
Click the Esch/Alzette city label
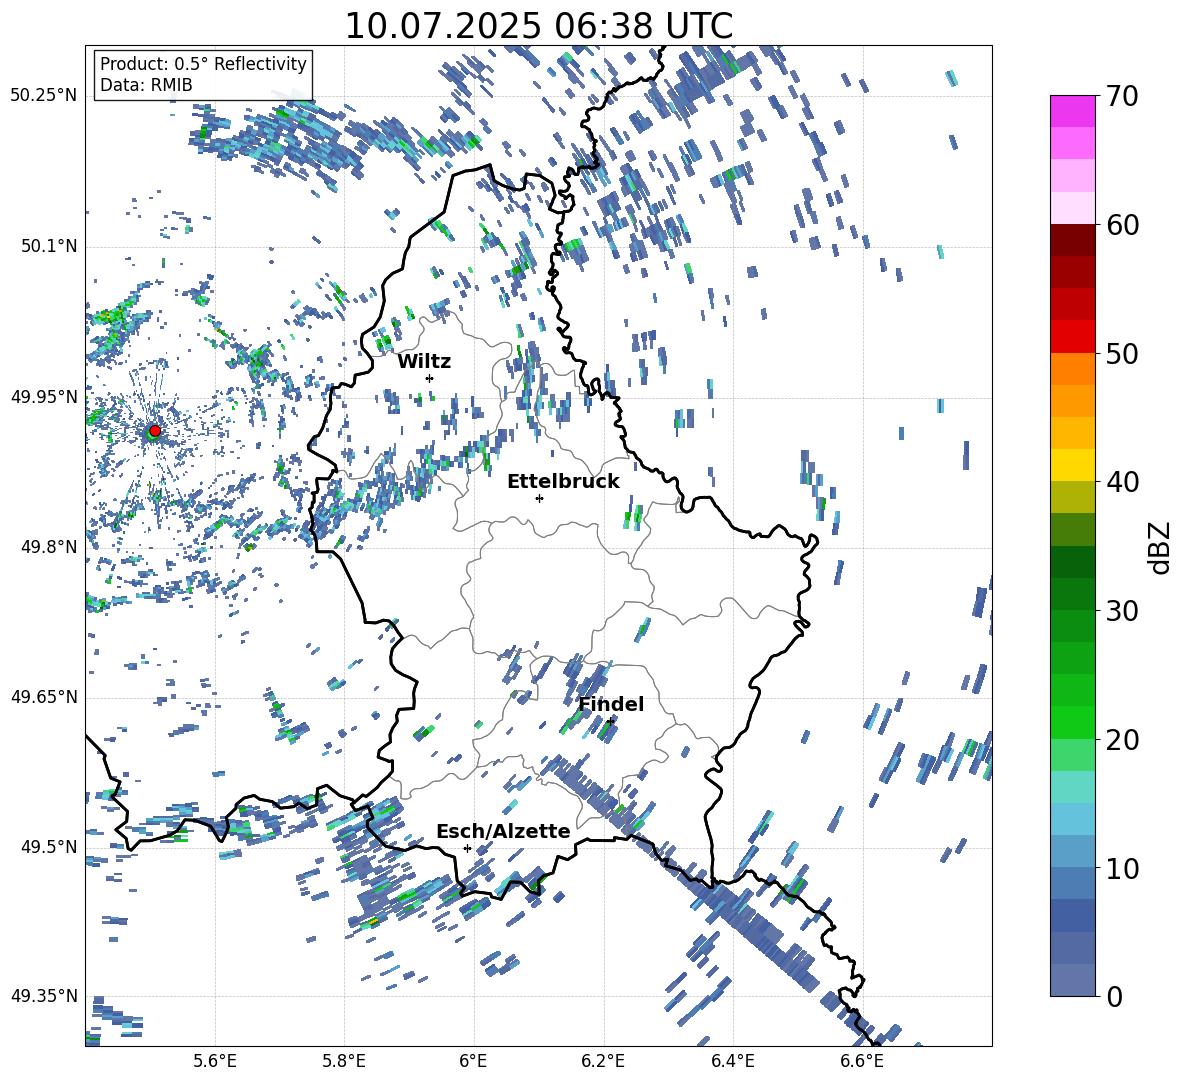point(503,831)
